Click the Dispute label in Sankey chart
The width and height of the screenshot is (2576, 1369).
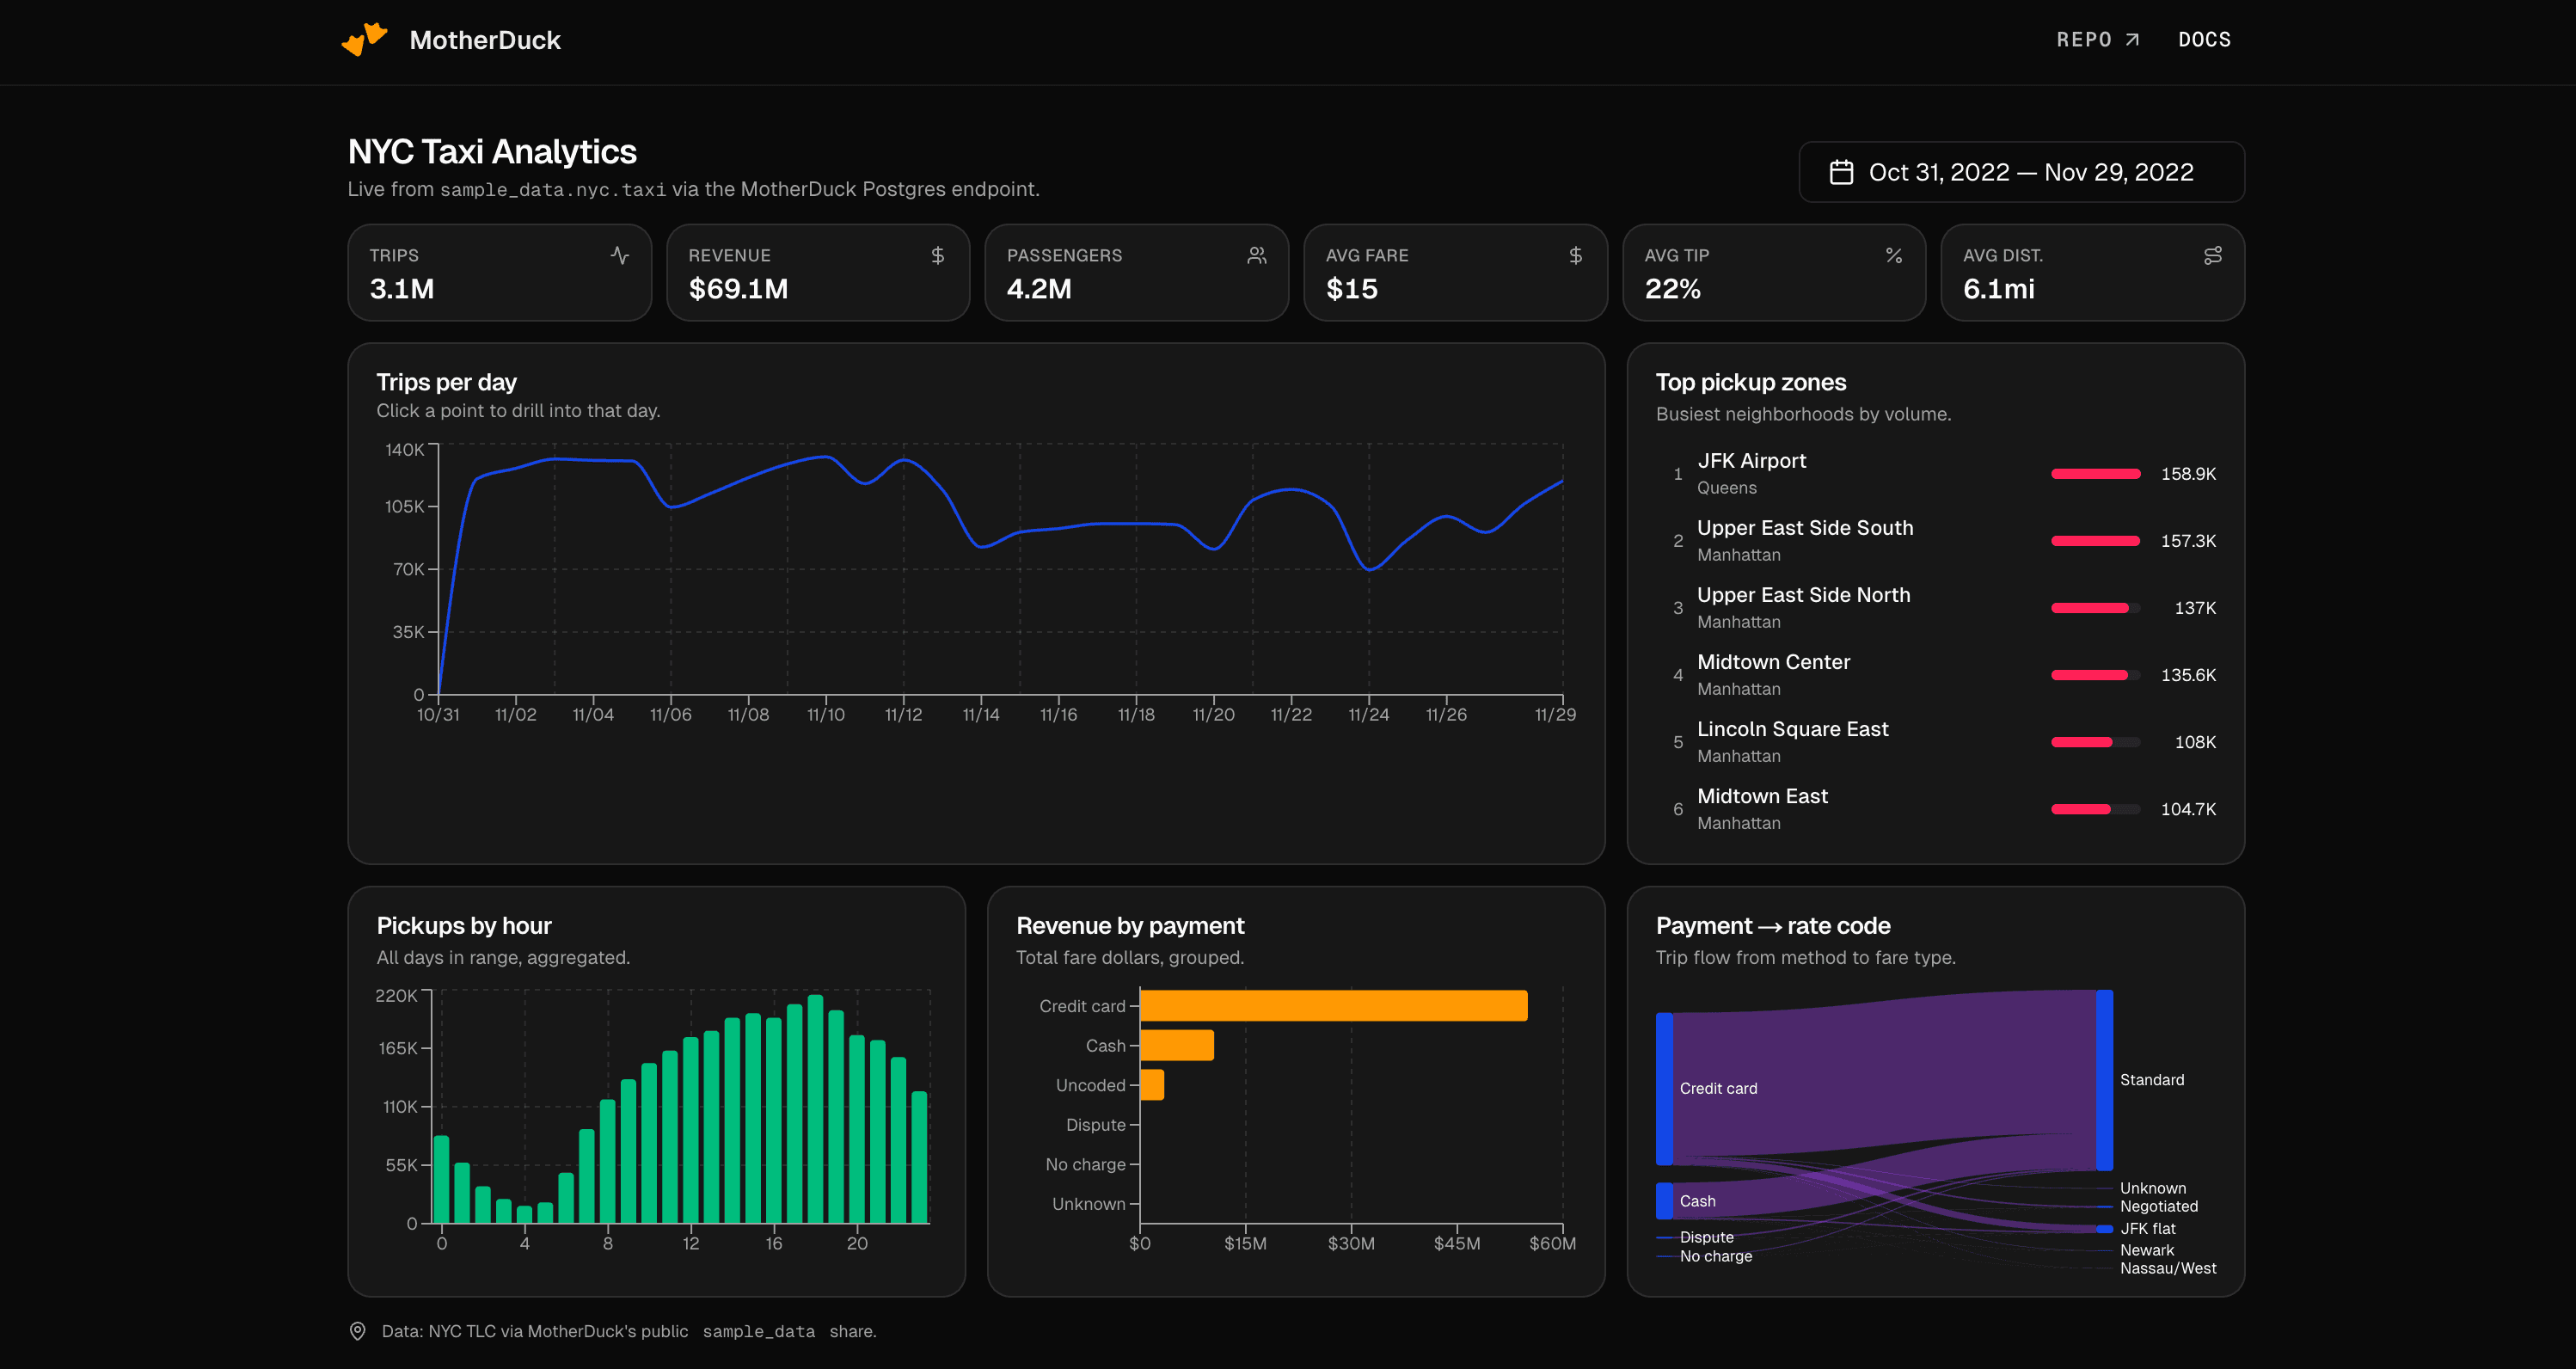coord(1707,1238)
